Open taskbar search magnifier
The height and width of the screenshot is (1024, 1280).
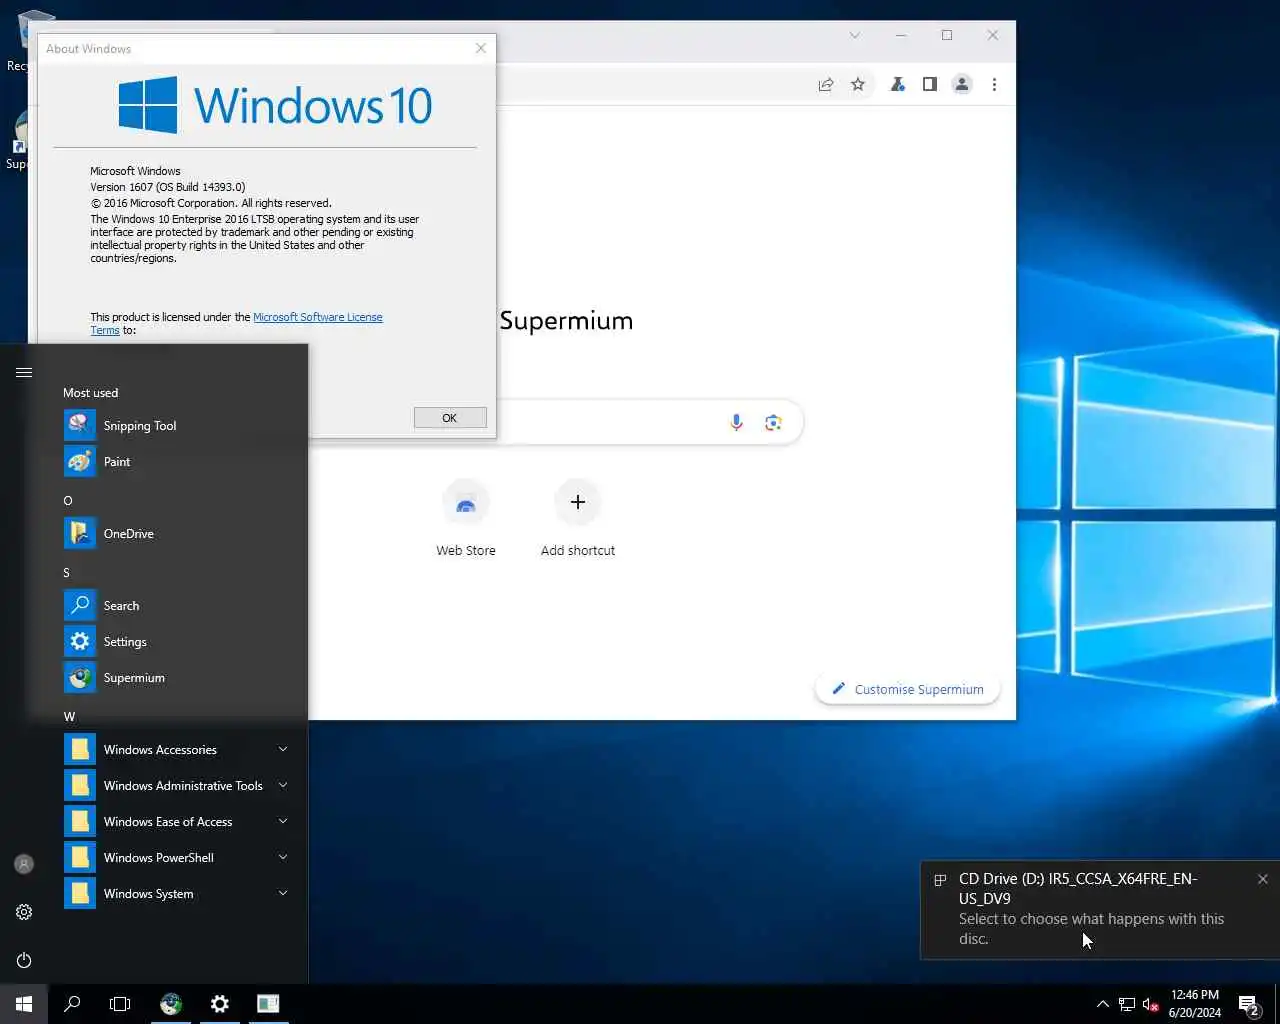[x=72, y=1004]
